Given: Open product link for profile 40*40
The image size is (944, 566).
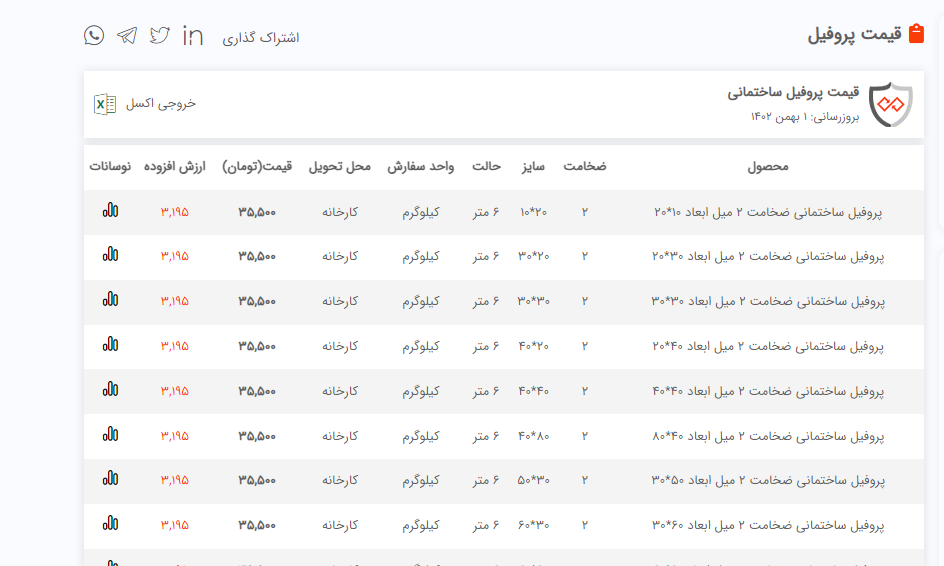Looking at the screenshot, I should 768,391.
